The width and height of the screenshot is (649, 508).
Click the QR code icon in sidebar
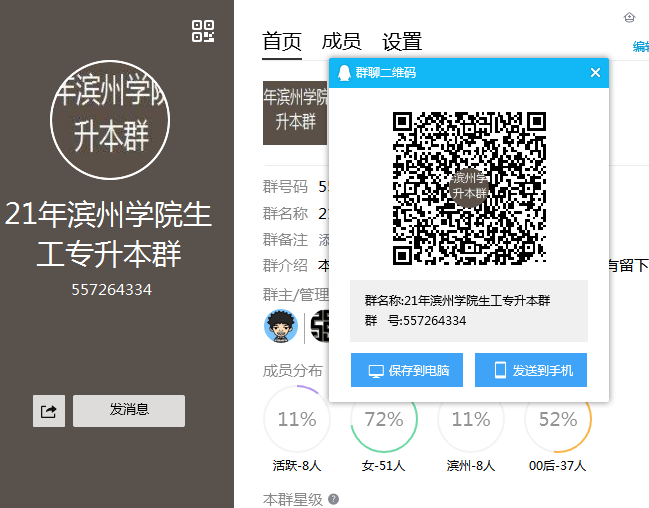(203, 31)
